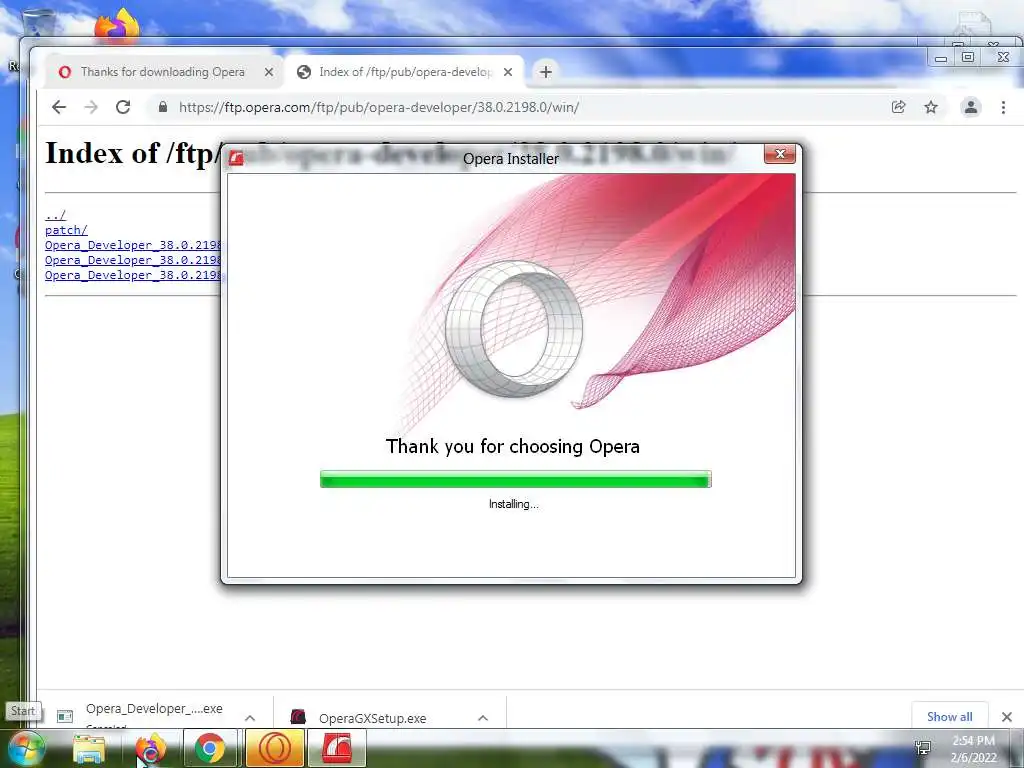1024x768 pixels.
Task: Click the green installation progress bar
Action: pyautogui.click(x=515, y=479)
